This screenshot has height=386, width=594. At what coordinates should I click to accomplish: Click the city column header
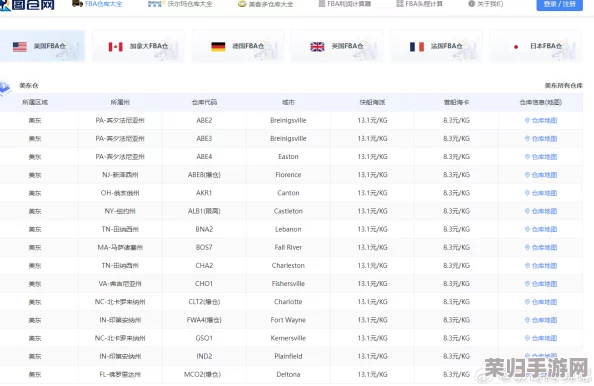click(x=288, y=102)
